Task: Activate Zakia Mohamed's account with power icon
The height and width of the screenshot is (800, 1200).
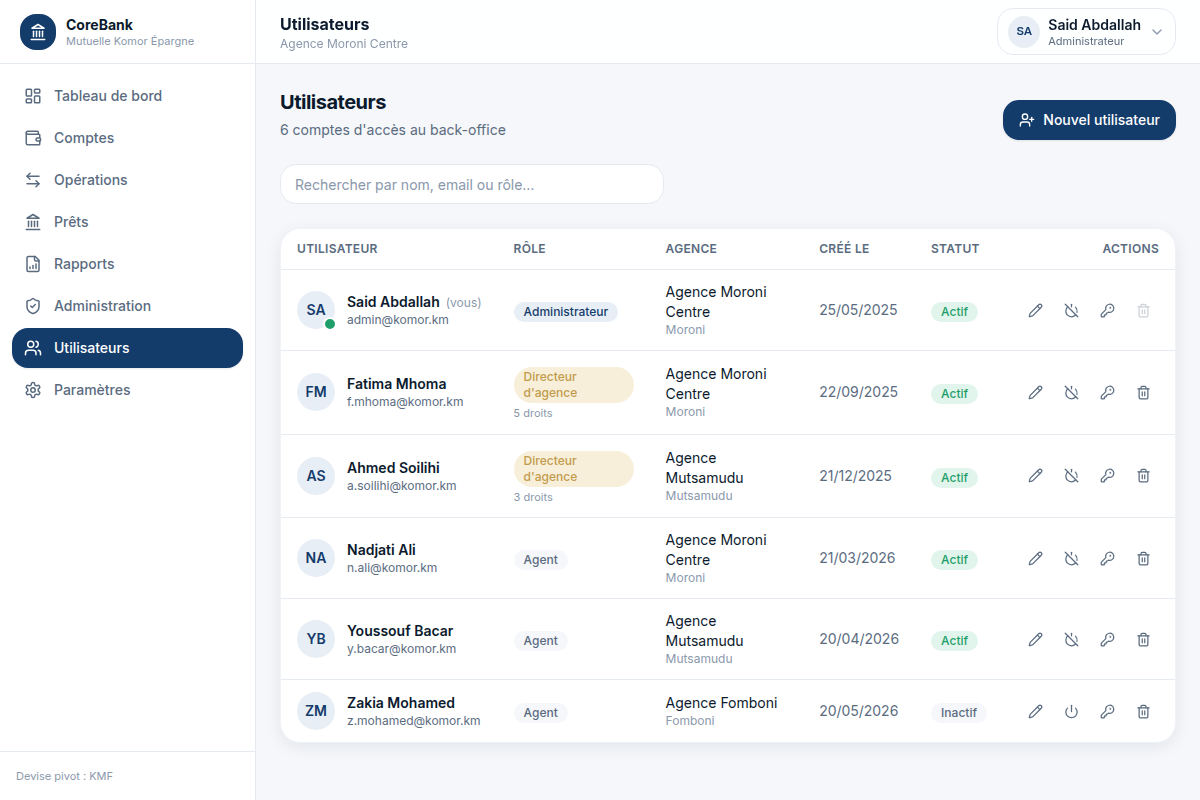Action: (1071, 712)
